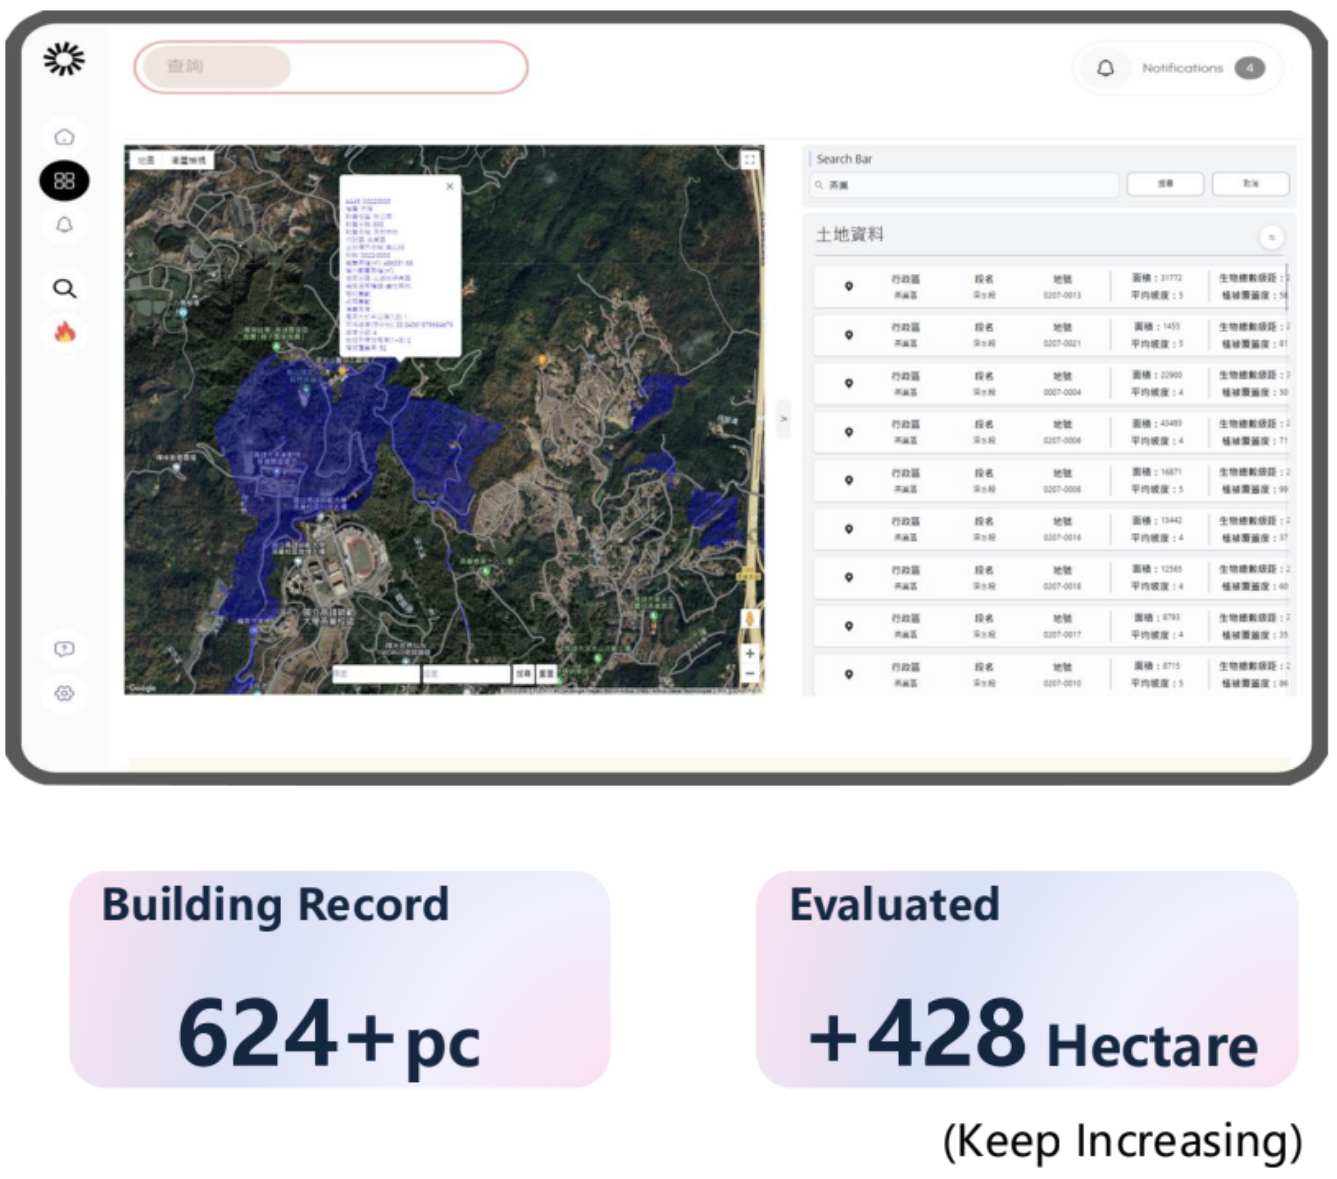The height and width of the screenshot is (1179, 1337).
Task: Click the pin icon for area 13442 row
Action: [849, 529]
